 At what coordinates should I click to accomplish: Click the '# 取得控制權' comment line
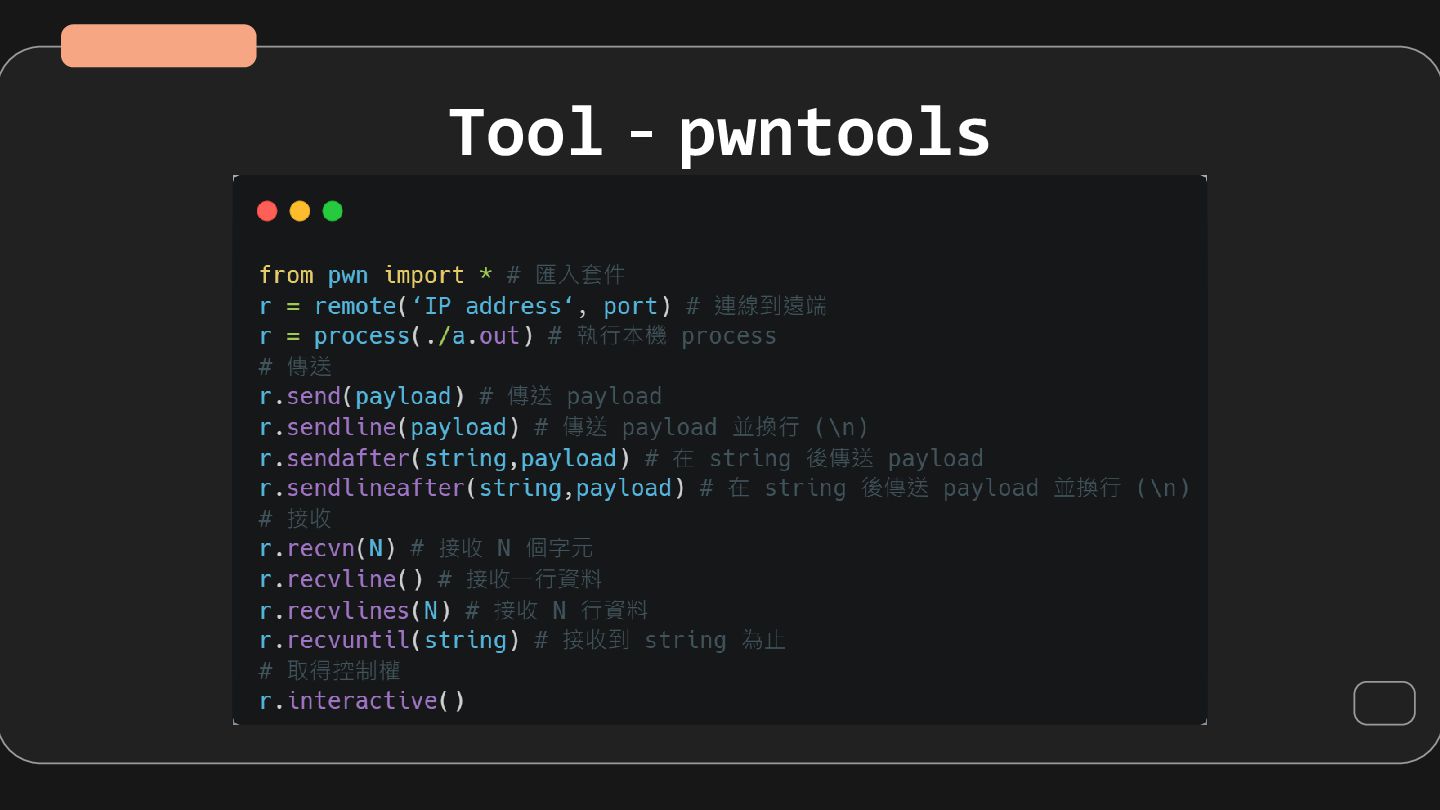click(330, 670)
